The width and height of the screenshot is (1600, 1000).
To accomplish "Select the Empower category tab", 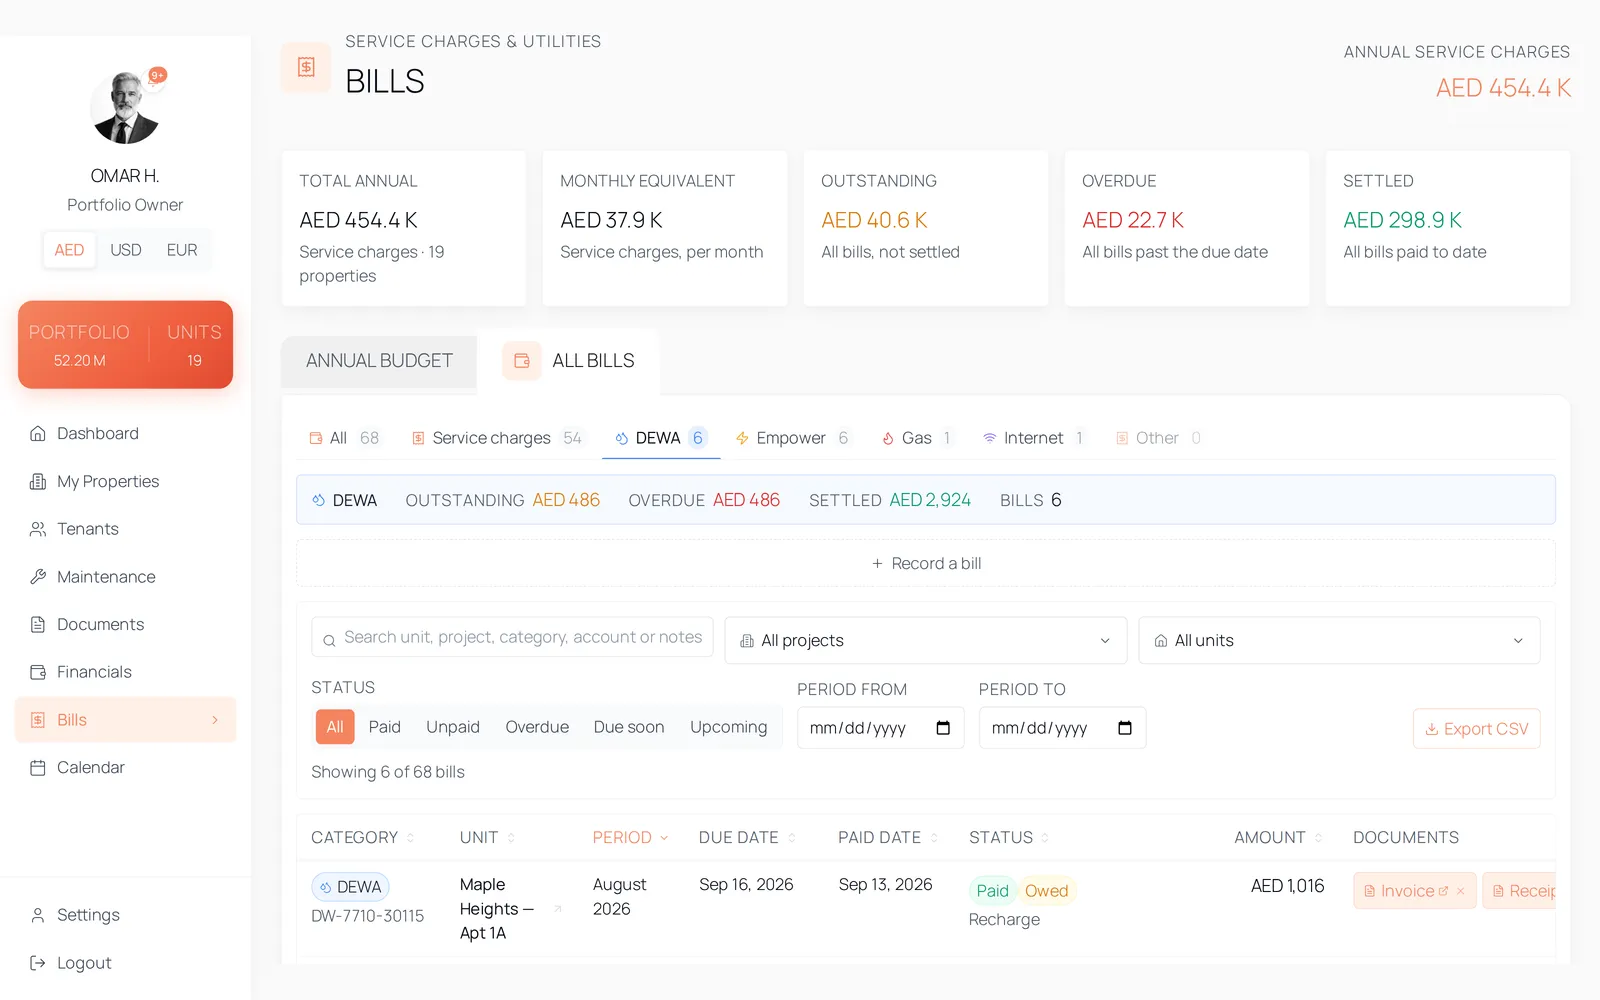I will [792, 438].
